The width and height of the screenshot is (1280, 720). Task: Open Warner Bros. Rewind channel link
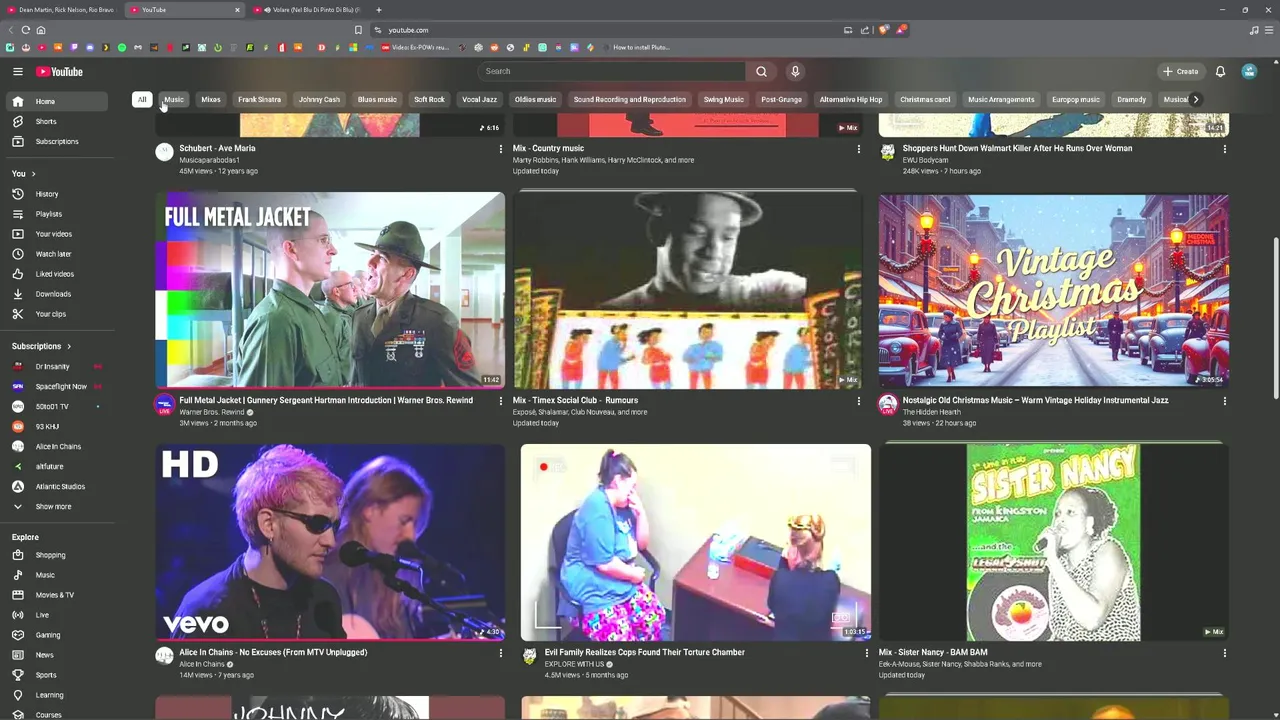click(x=212, y=412)
